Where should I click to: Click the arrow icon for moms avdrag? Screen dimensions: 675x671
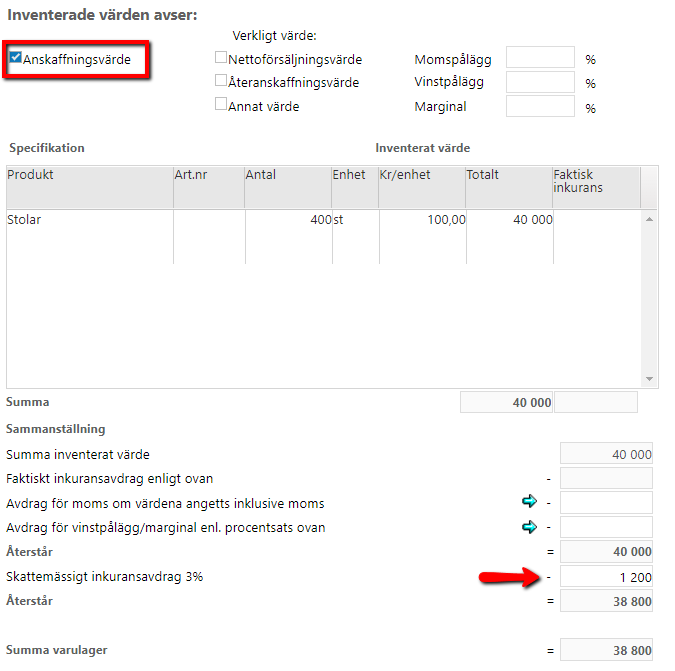529,501
